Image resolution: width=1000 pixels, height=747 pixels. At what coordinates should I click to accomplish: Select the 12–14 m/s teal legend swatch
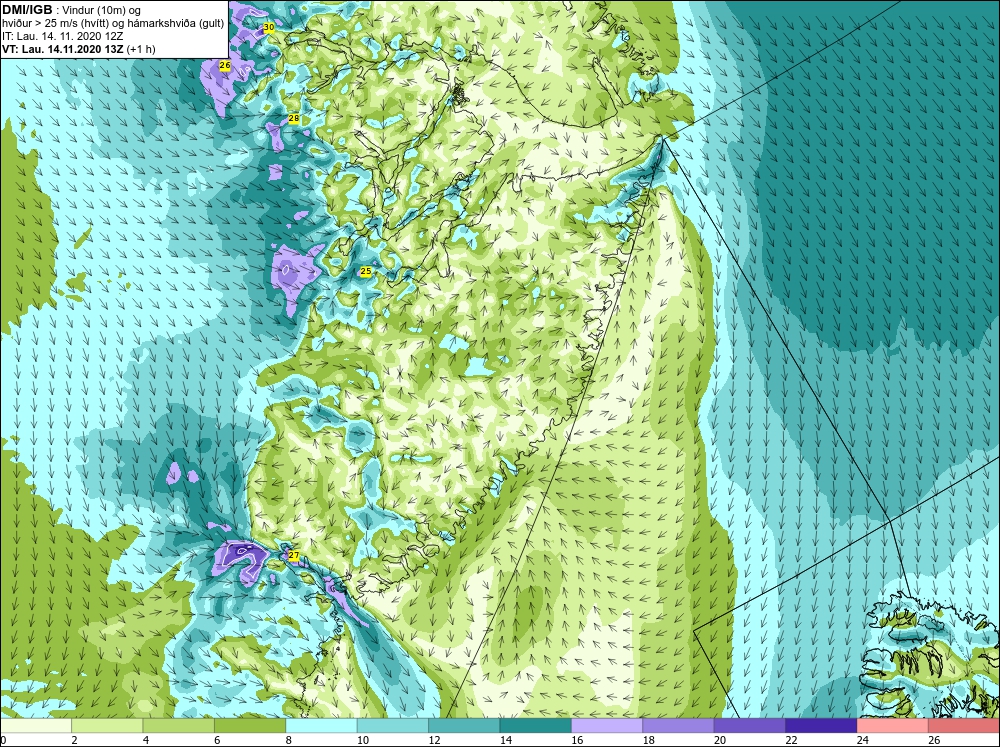[x=464, y=726]
